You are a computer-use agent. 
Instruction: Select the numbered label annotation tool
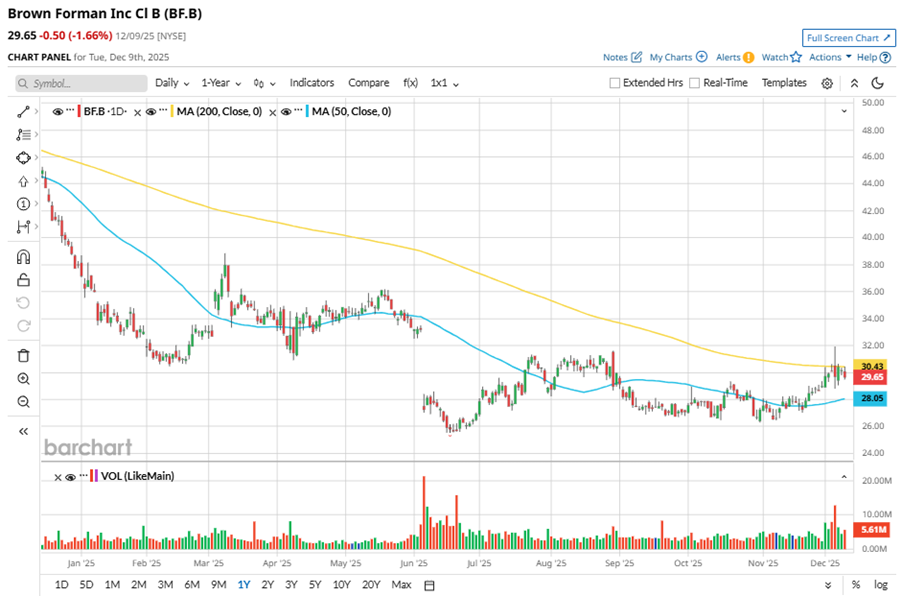(23, 204)
